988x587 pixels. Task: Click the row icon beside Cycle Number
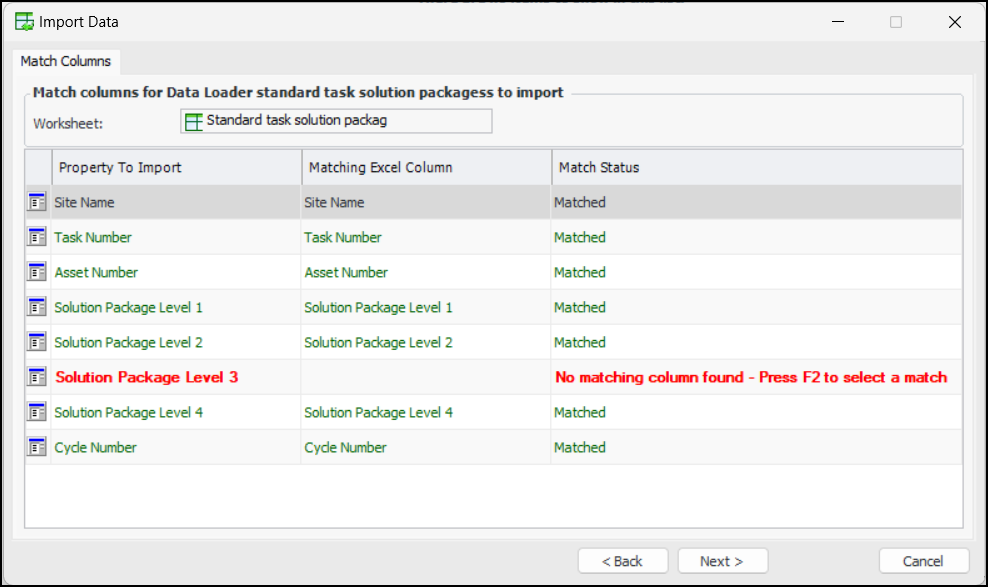[37, 447]
